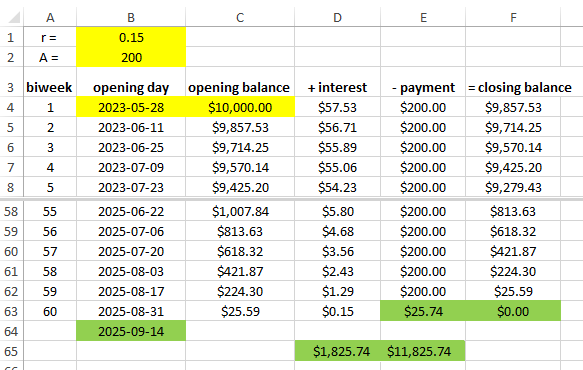Select column B header
Screen dimensions: 583x370
coord(131,17)
